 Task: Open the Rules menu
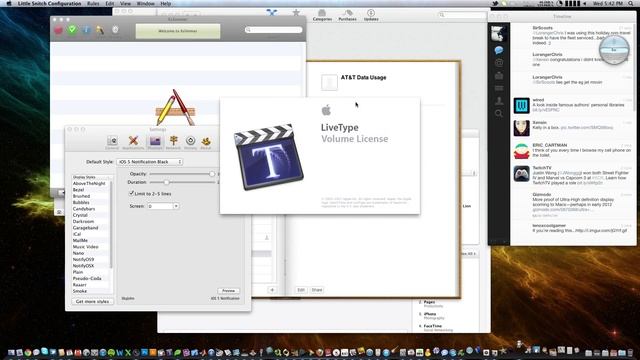pyautogui.click(x=93, y=3)
